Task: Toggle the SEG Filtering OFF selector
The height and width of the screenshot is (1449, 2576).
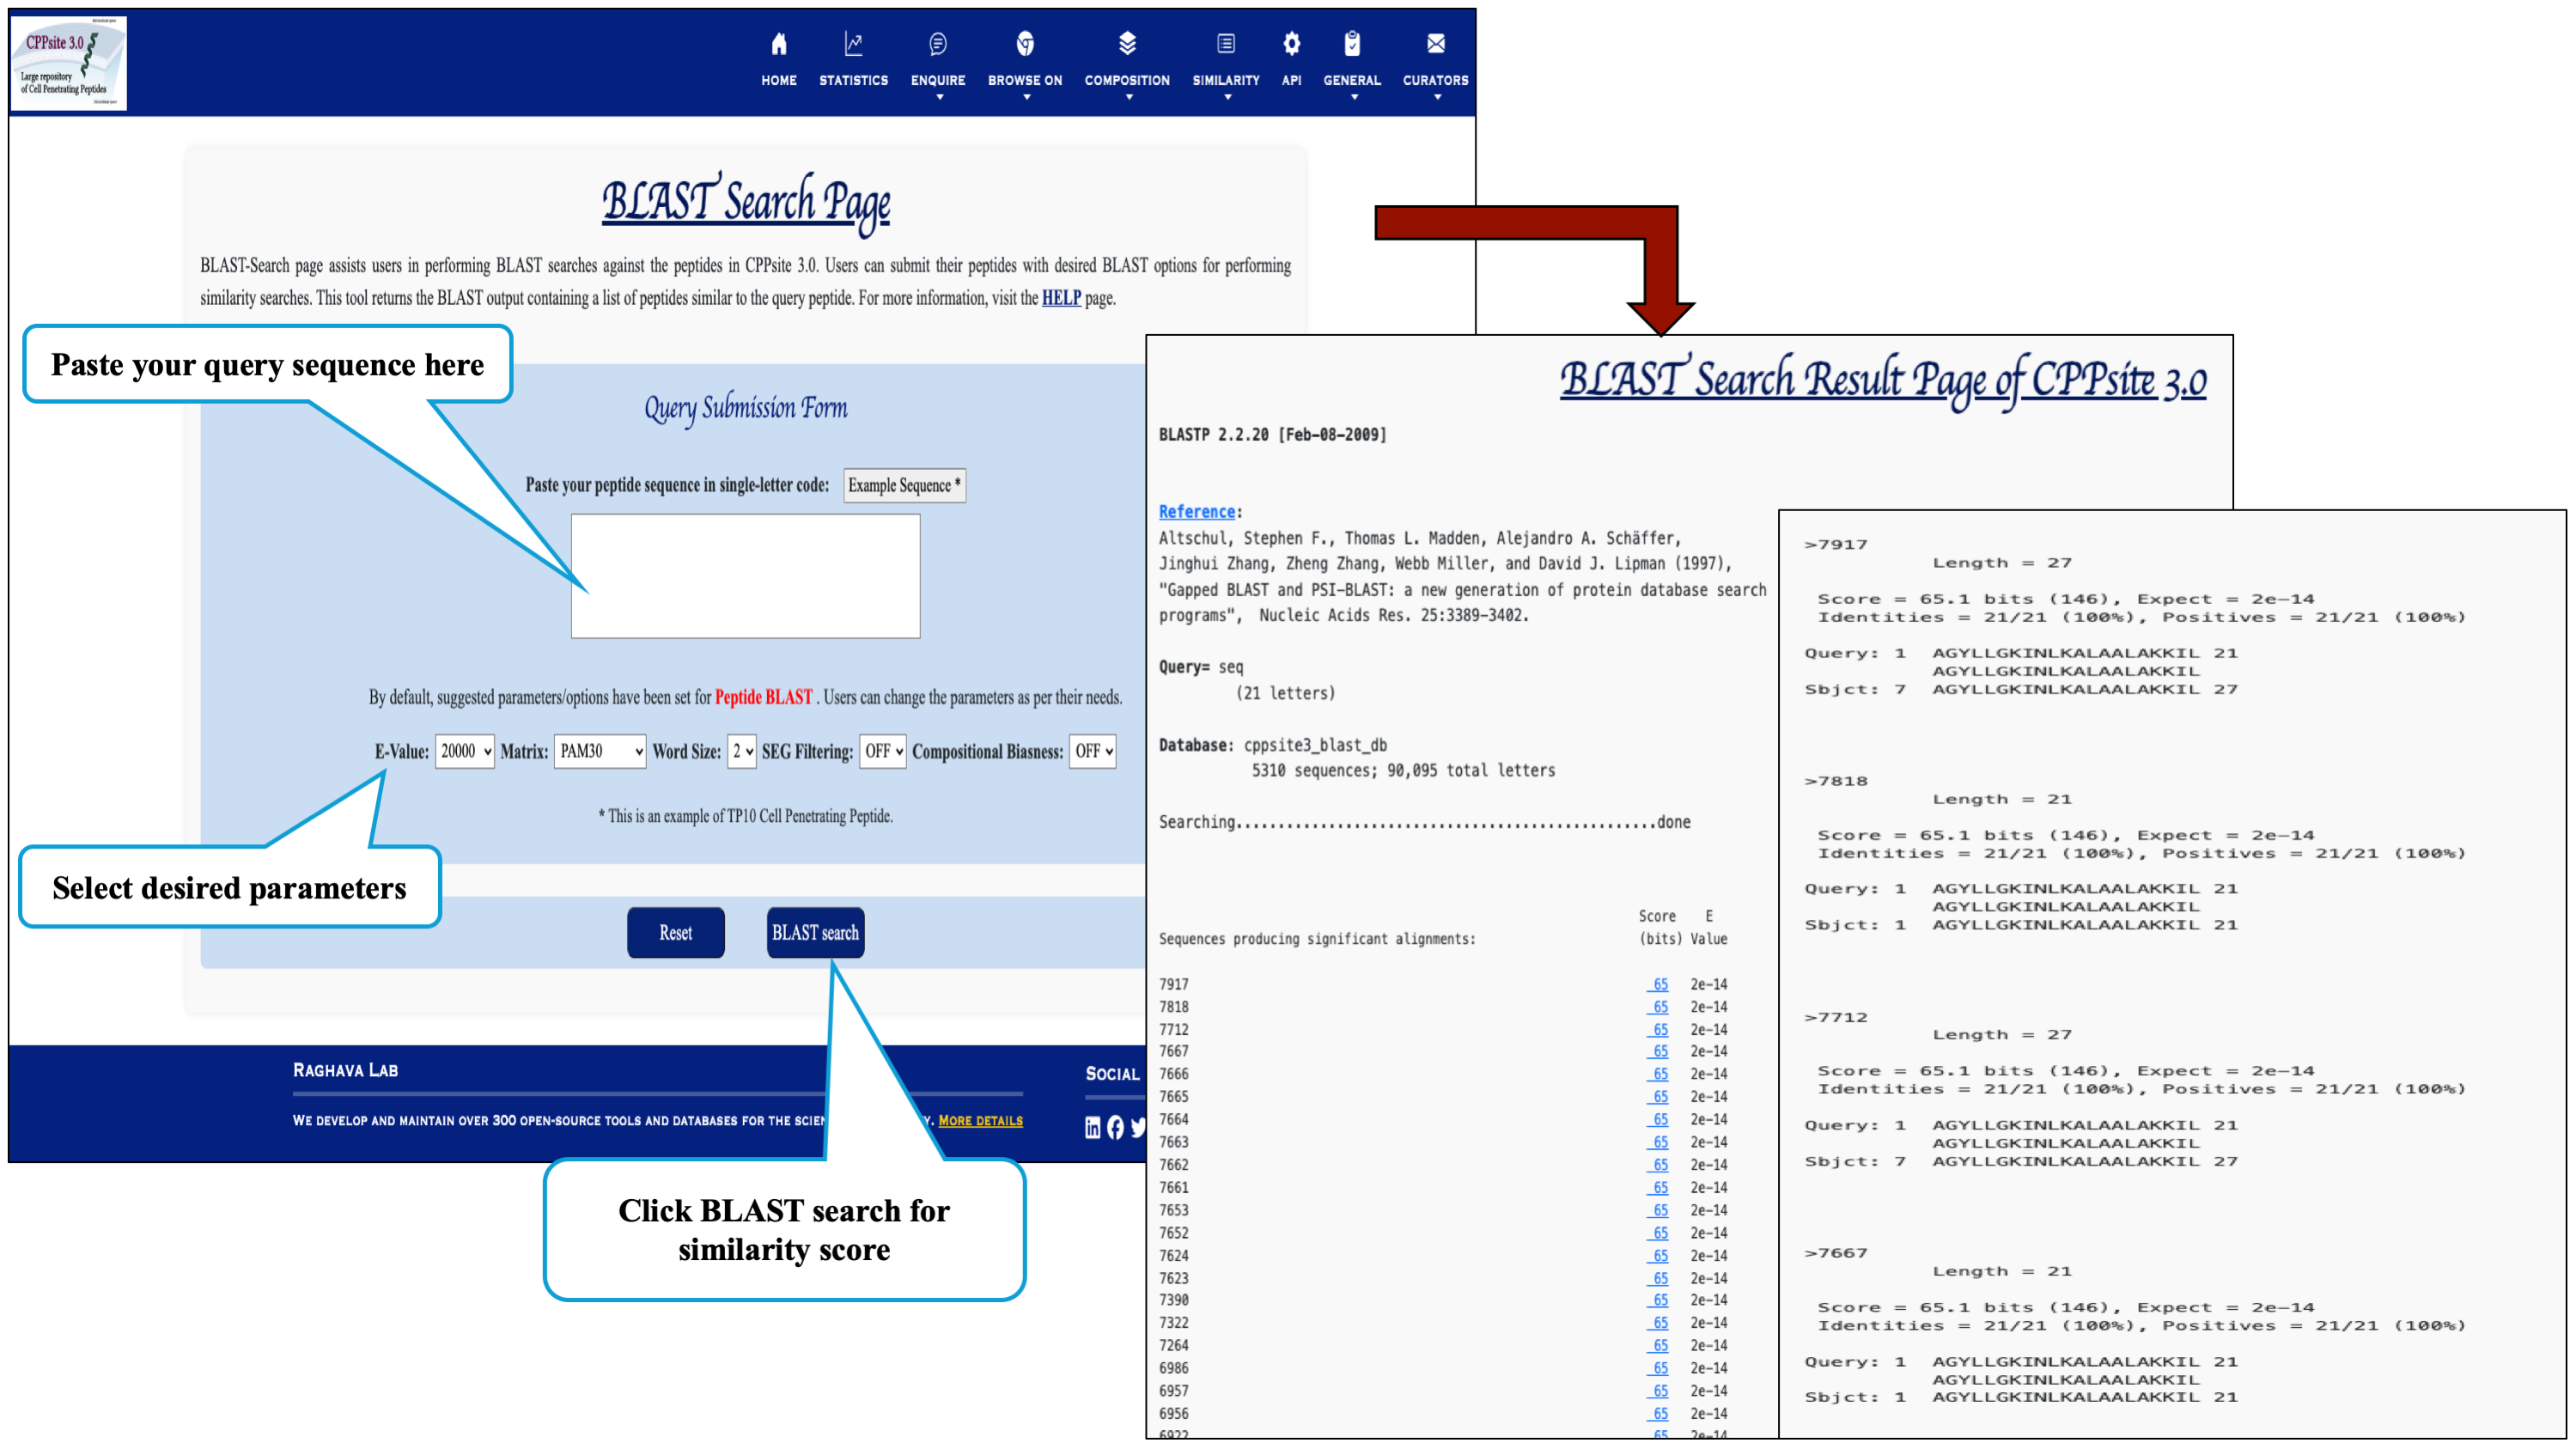Action: point(883,751)
